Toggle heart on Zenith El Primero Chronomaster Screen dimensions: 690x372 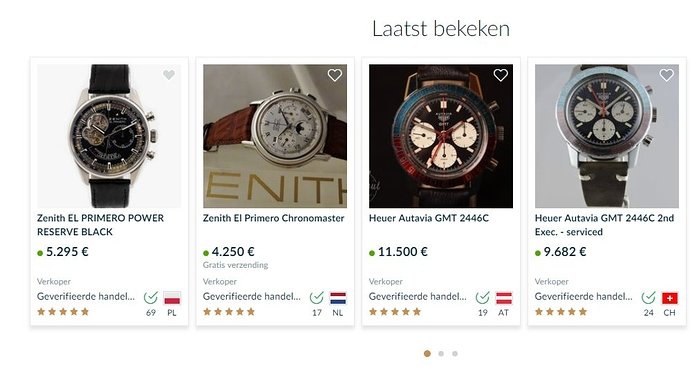pos(335,75)
